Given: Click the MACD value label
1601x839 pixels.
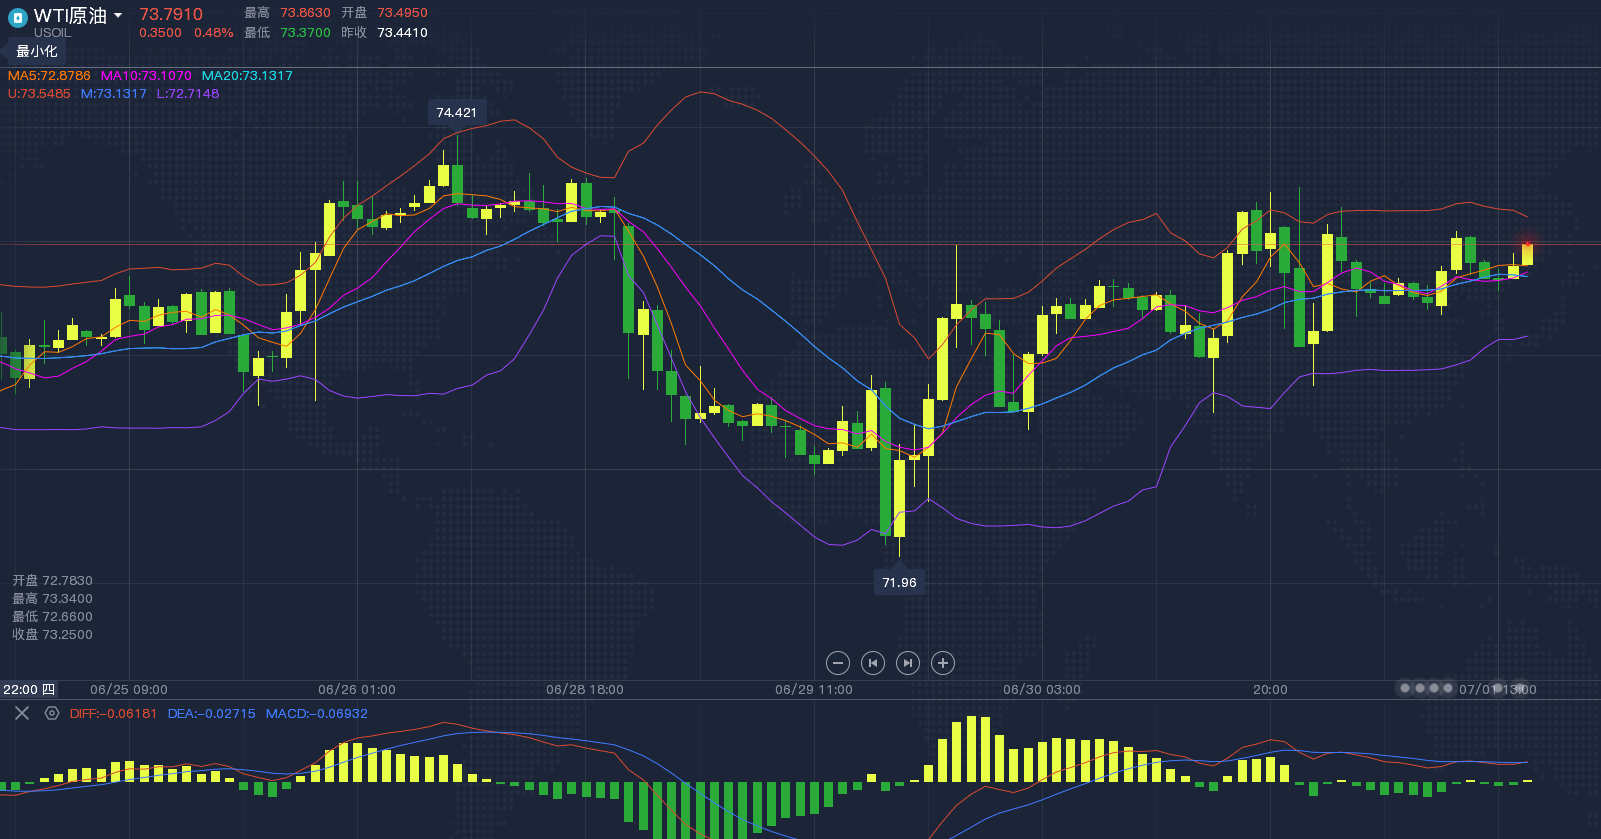Looking at the screenshot, I should pyautogui.click(x=316, y=714).
